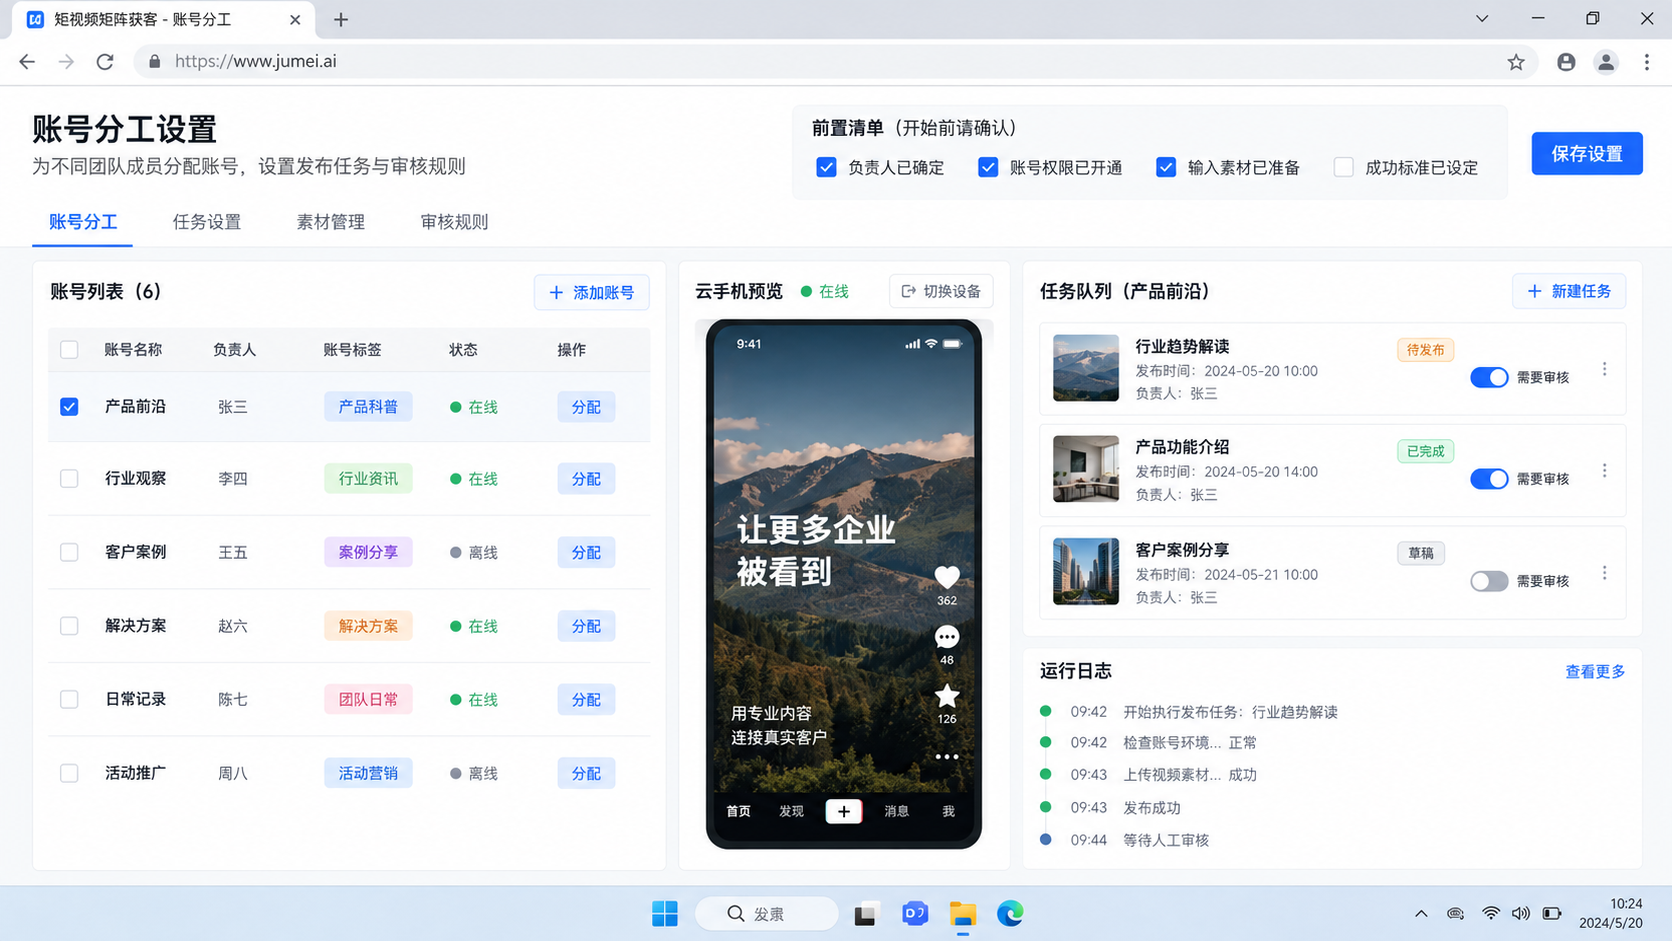
Task: Tap the plus button in phone bottom bar
Action: coord(844,811)
